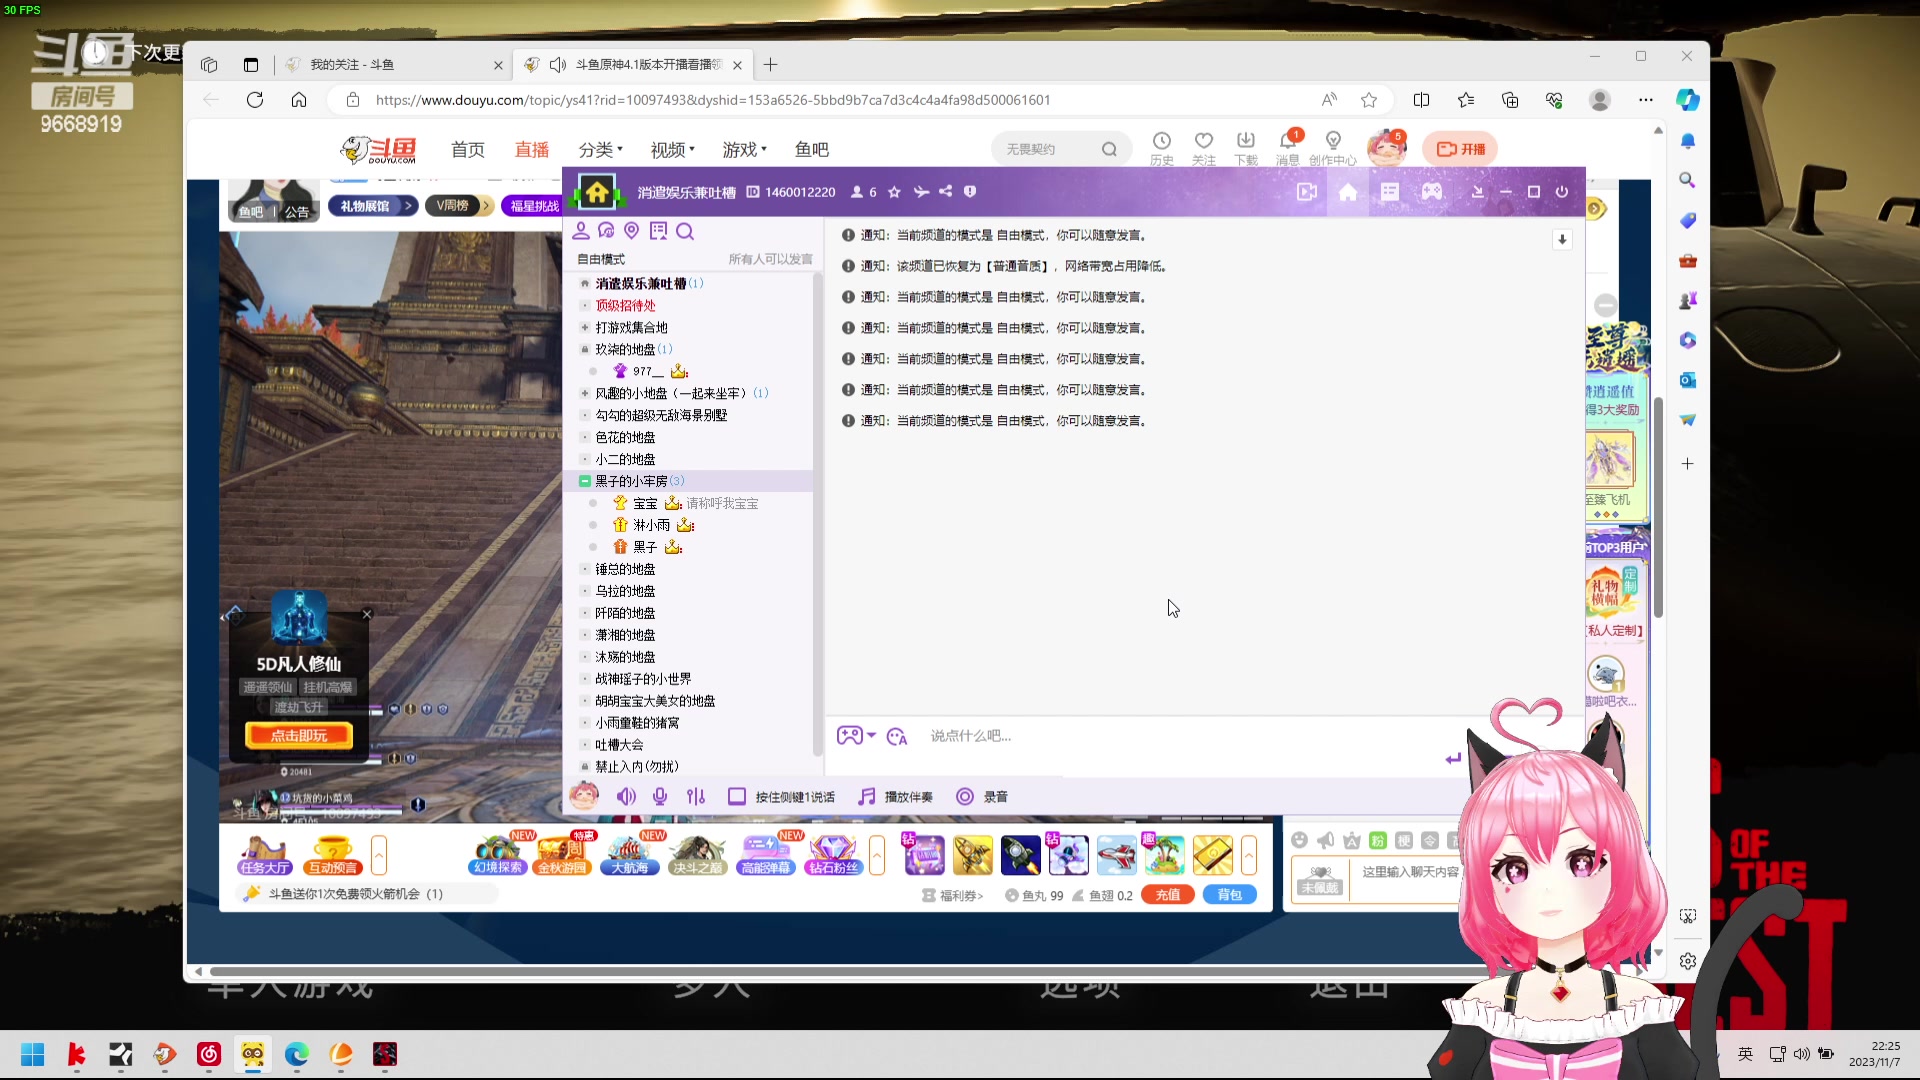The width and height of the screenshot is (1920, 1080).
Task: Open 首页 in Douyu navigation
Action: pyautogui.click(x=468, y=150)
